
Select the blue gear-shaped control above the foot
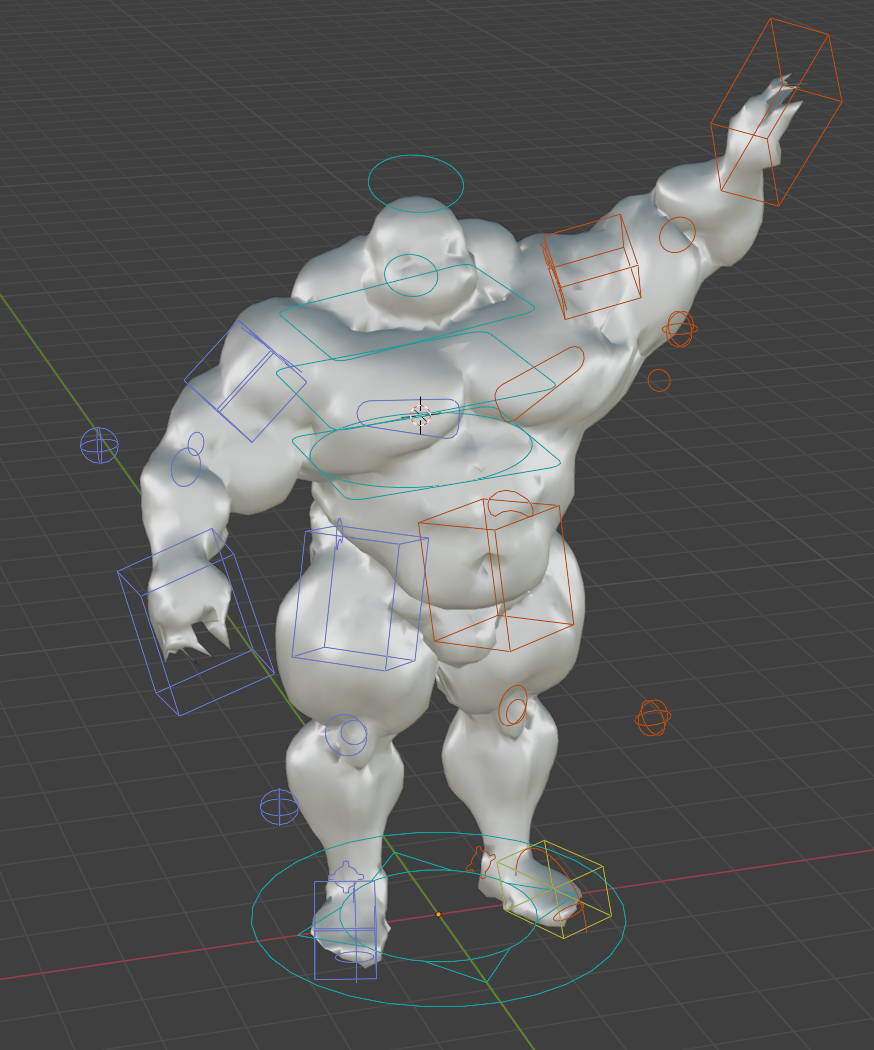coord(346,877)
